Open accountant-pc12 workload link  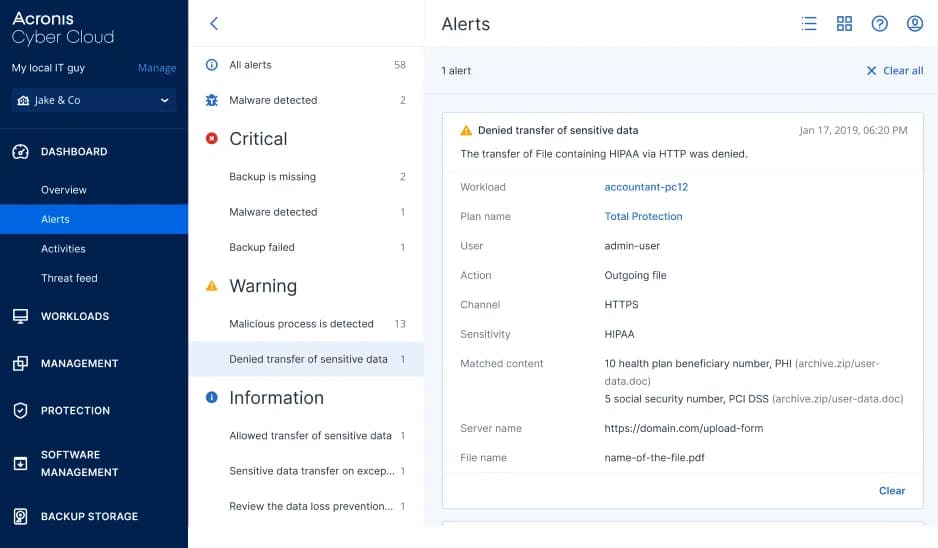[x=646, y=187]
